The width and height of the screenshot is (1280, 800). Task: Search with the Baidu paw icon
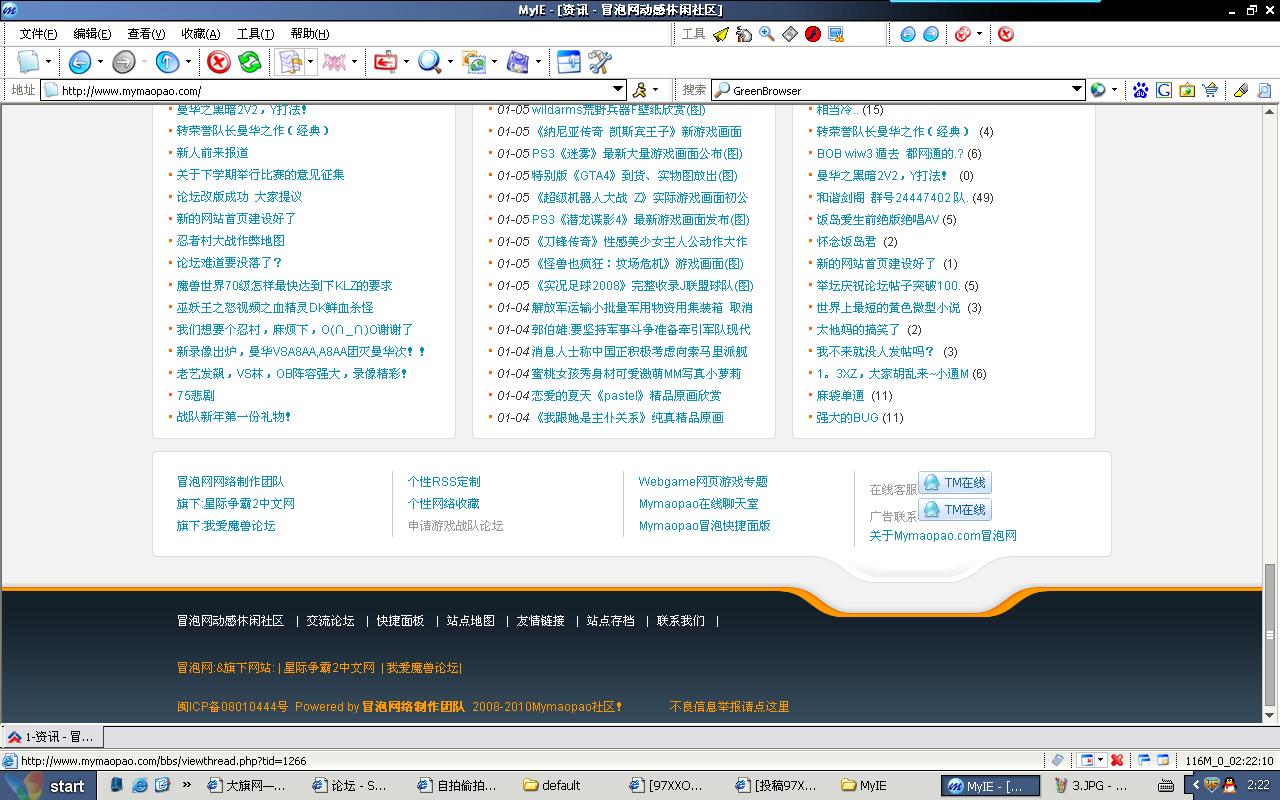pos(1140,90)
